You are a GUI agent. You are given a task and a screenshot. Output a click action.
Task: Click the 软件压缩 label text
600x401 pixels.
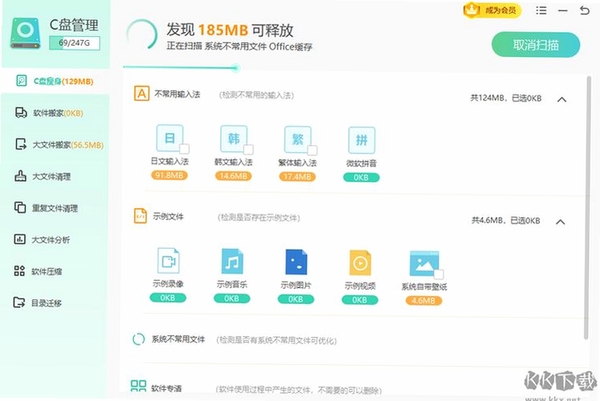(x=46, y=271)
